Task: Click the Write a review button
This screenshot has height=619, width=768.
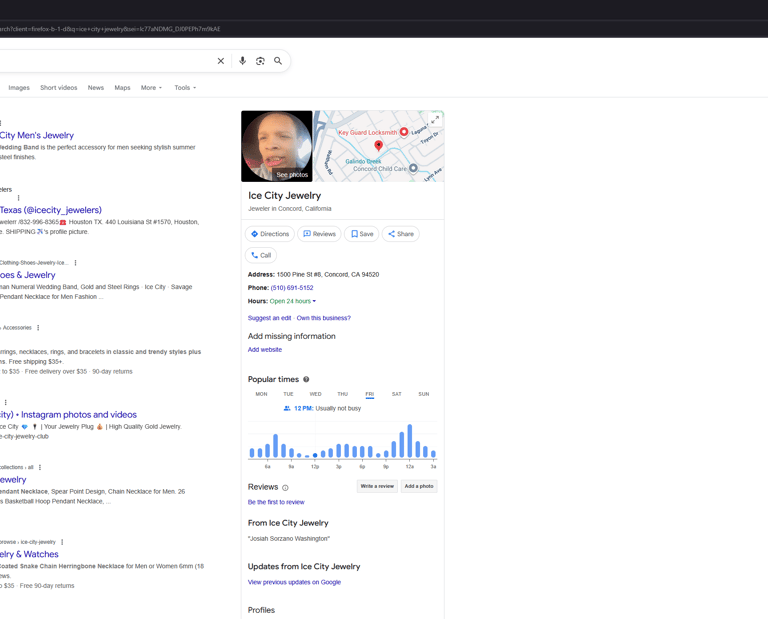Action: click(377, 486)
